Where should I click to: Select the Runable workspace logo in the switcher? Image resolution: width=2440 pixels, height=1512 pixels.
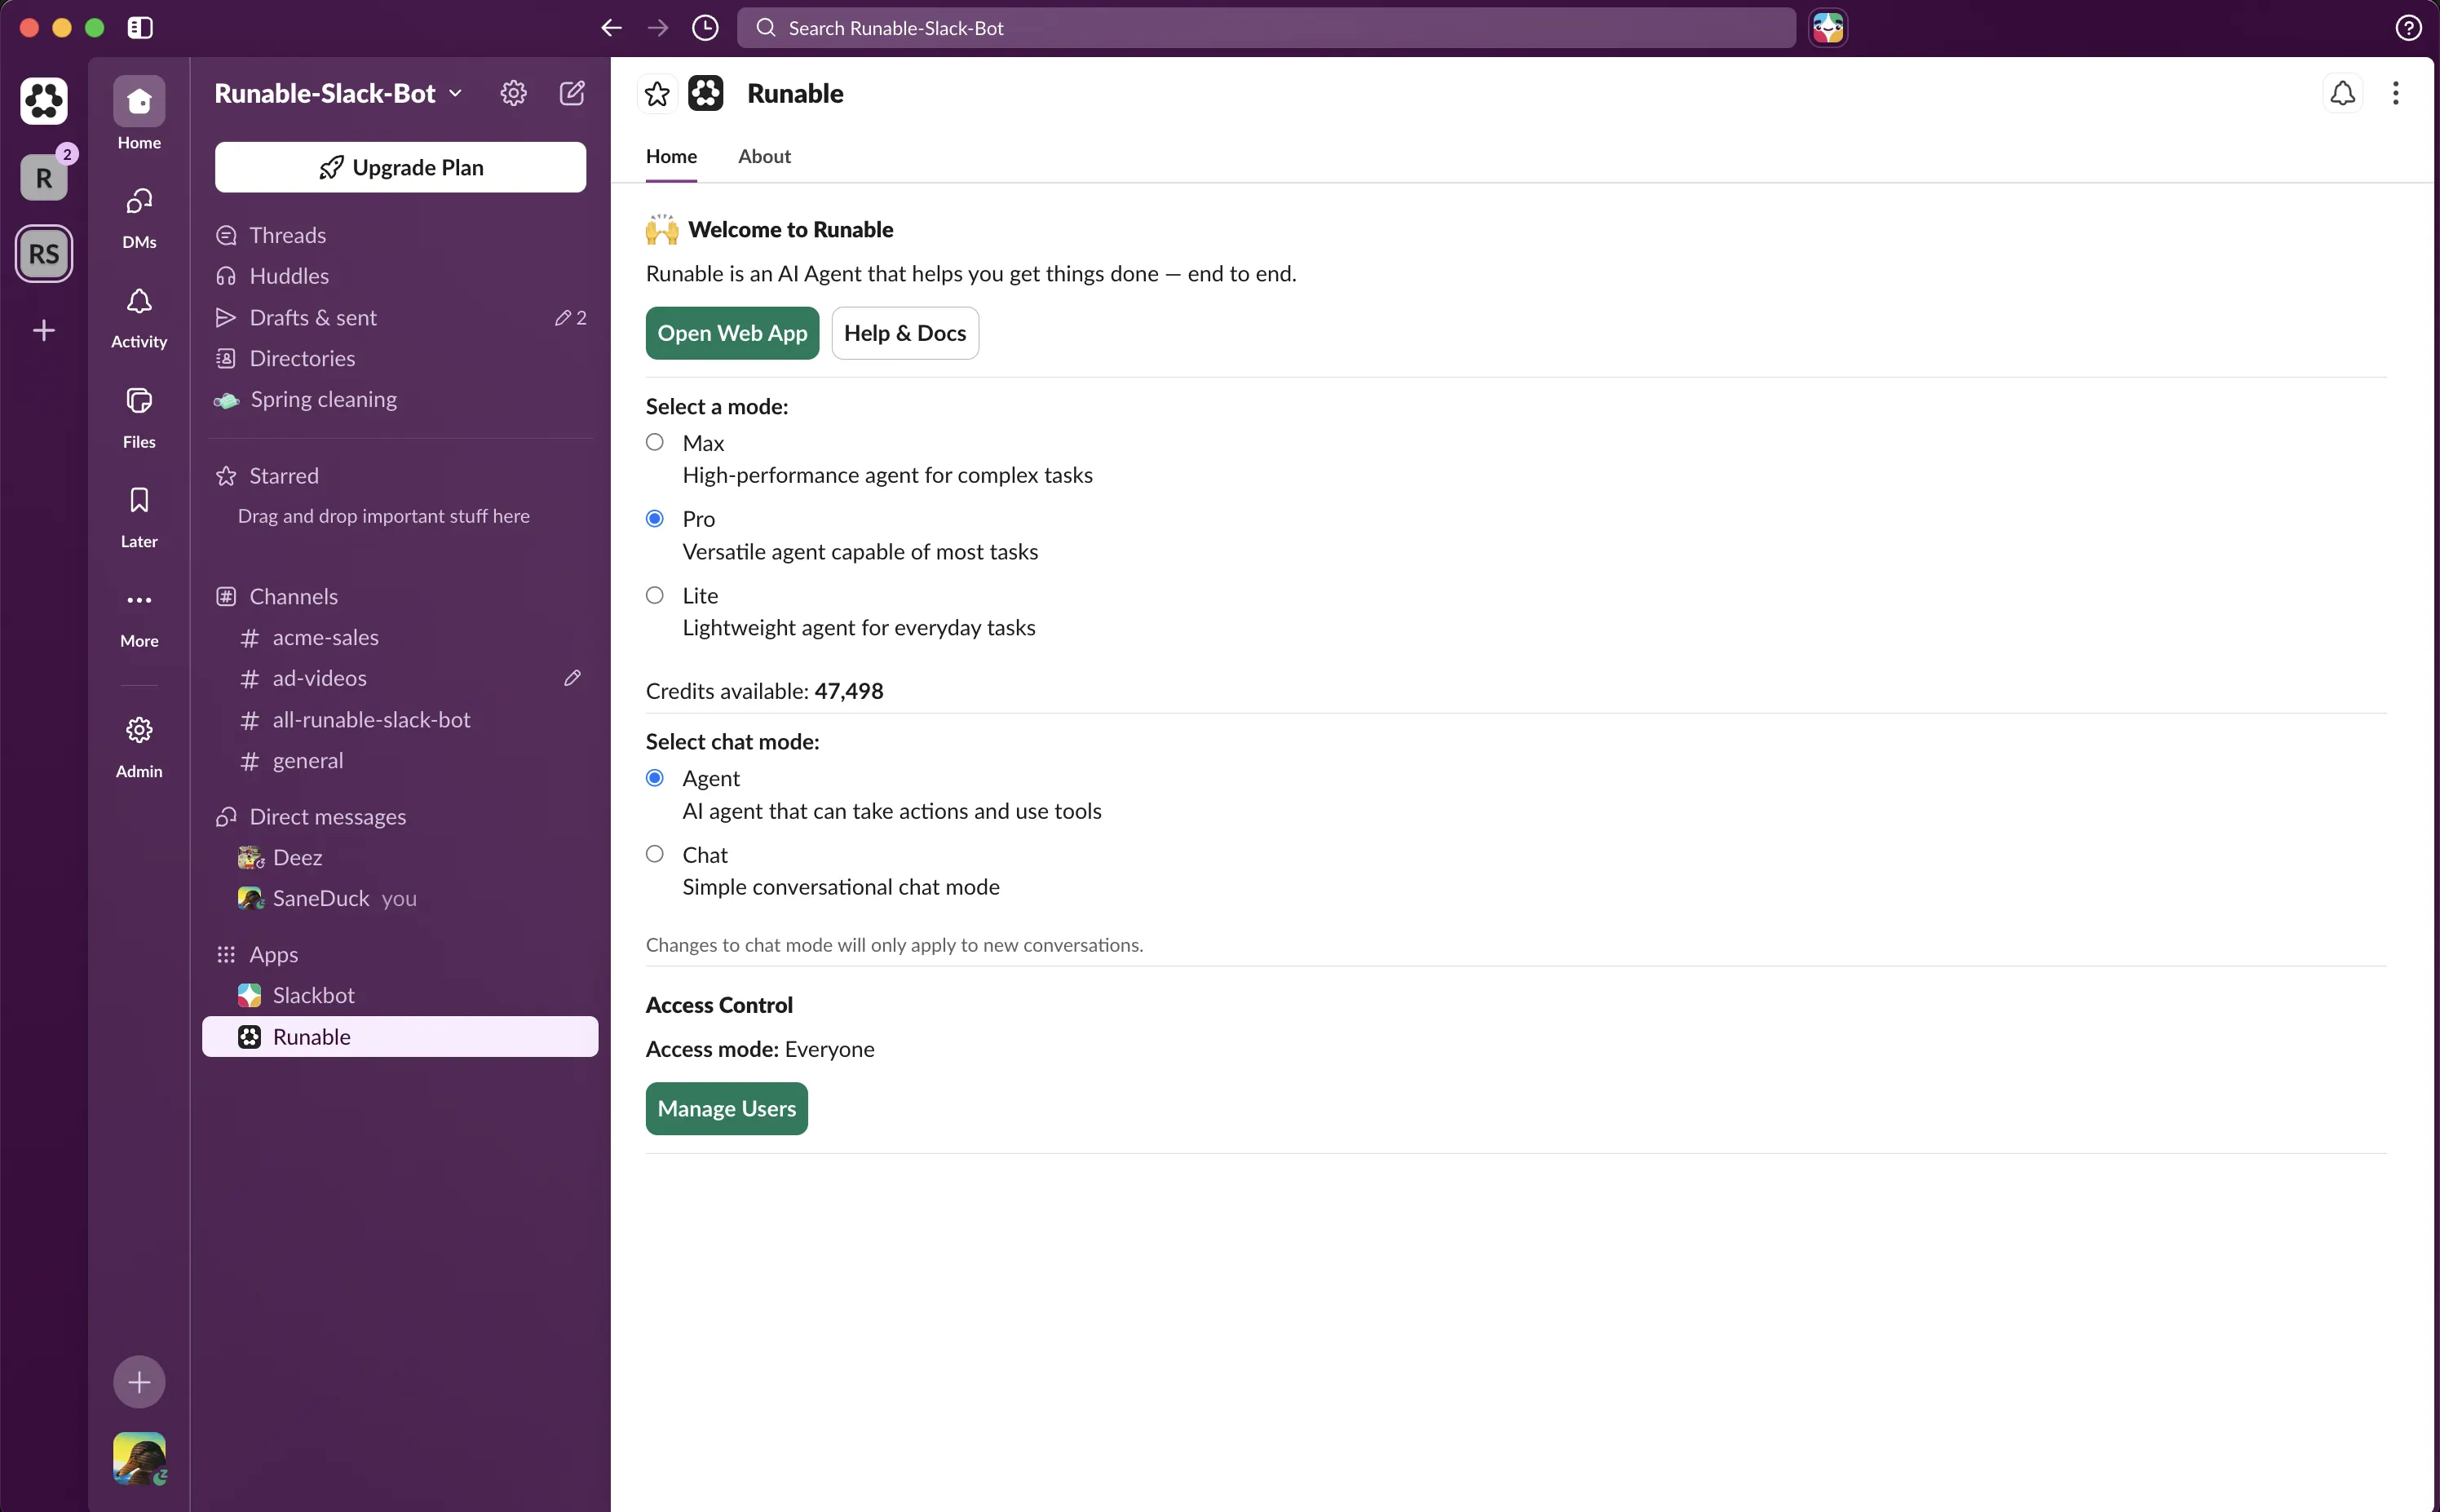pos(44,101)
